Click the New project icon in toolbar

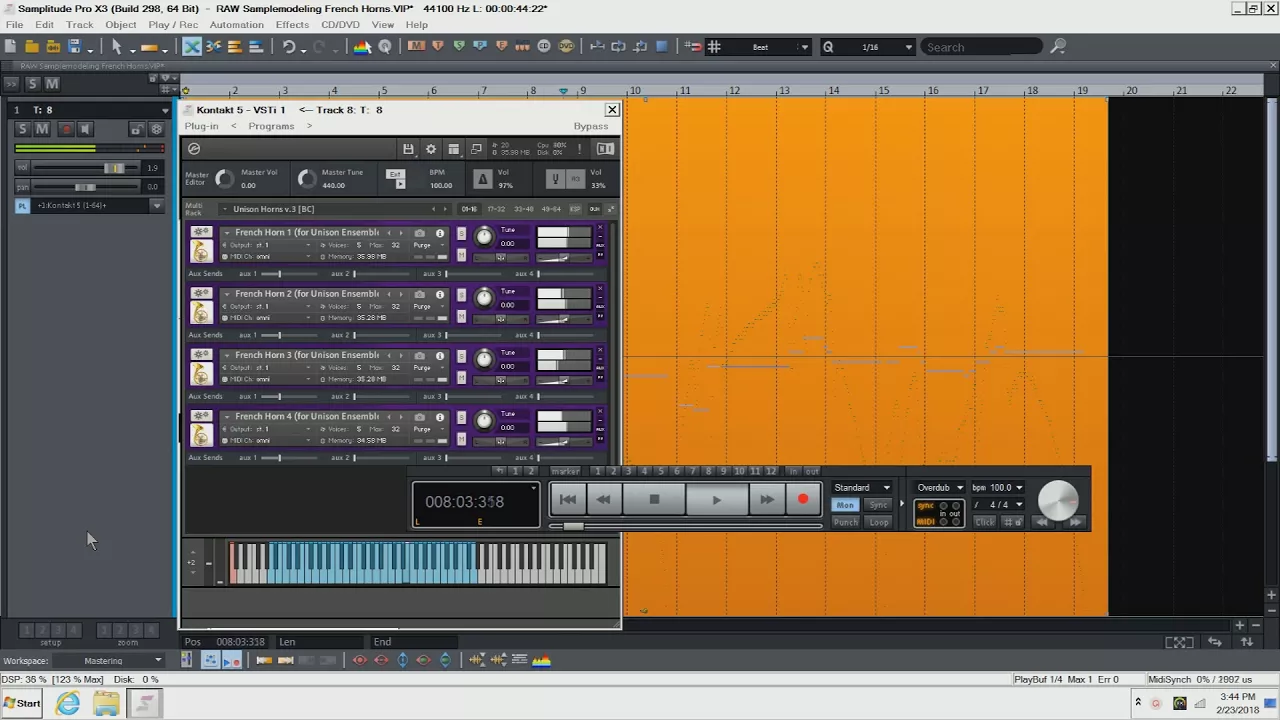pyautogui.click(x=10, y=47)
